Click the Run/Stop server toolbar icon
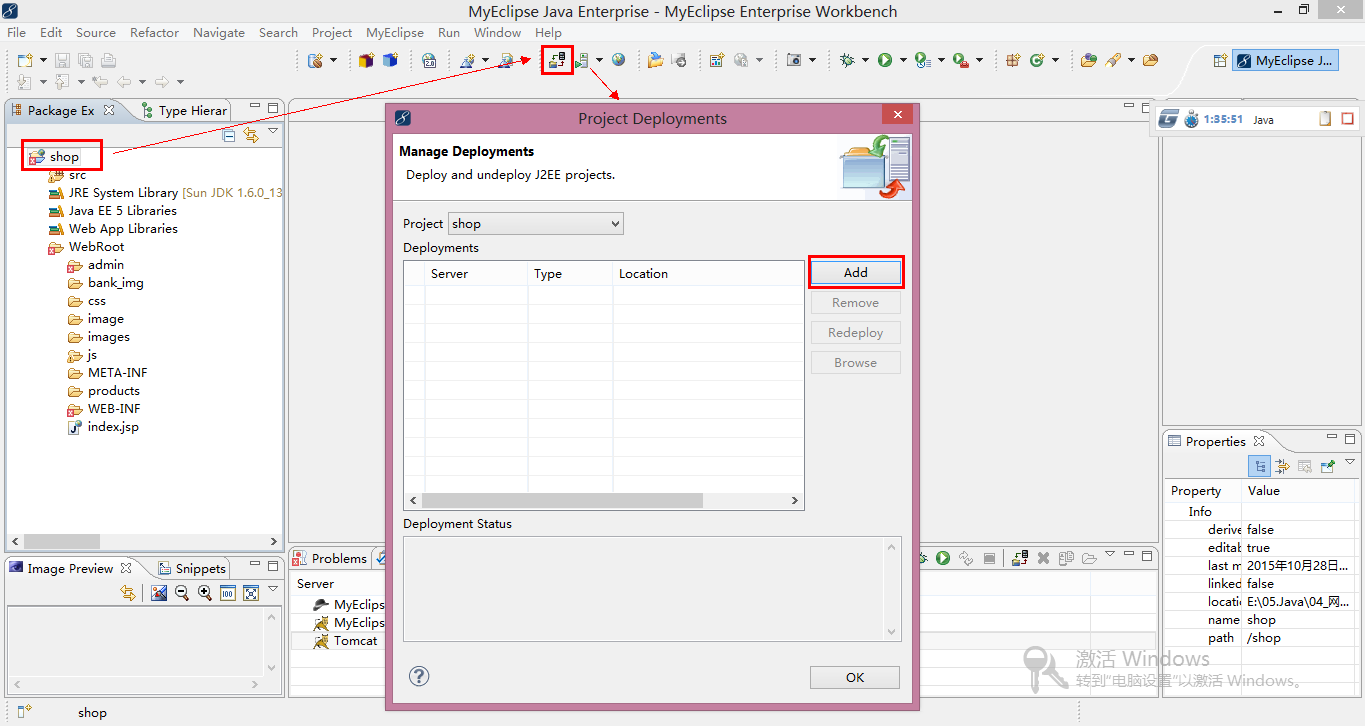 coord(582,60)
